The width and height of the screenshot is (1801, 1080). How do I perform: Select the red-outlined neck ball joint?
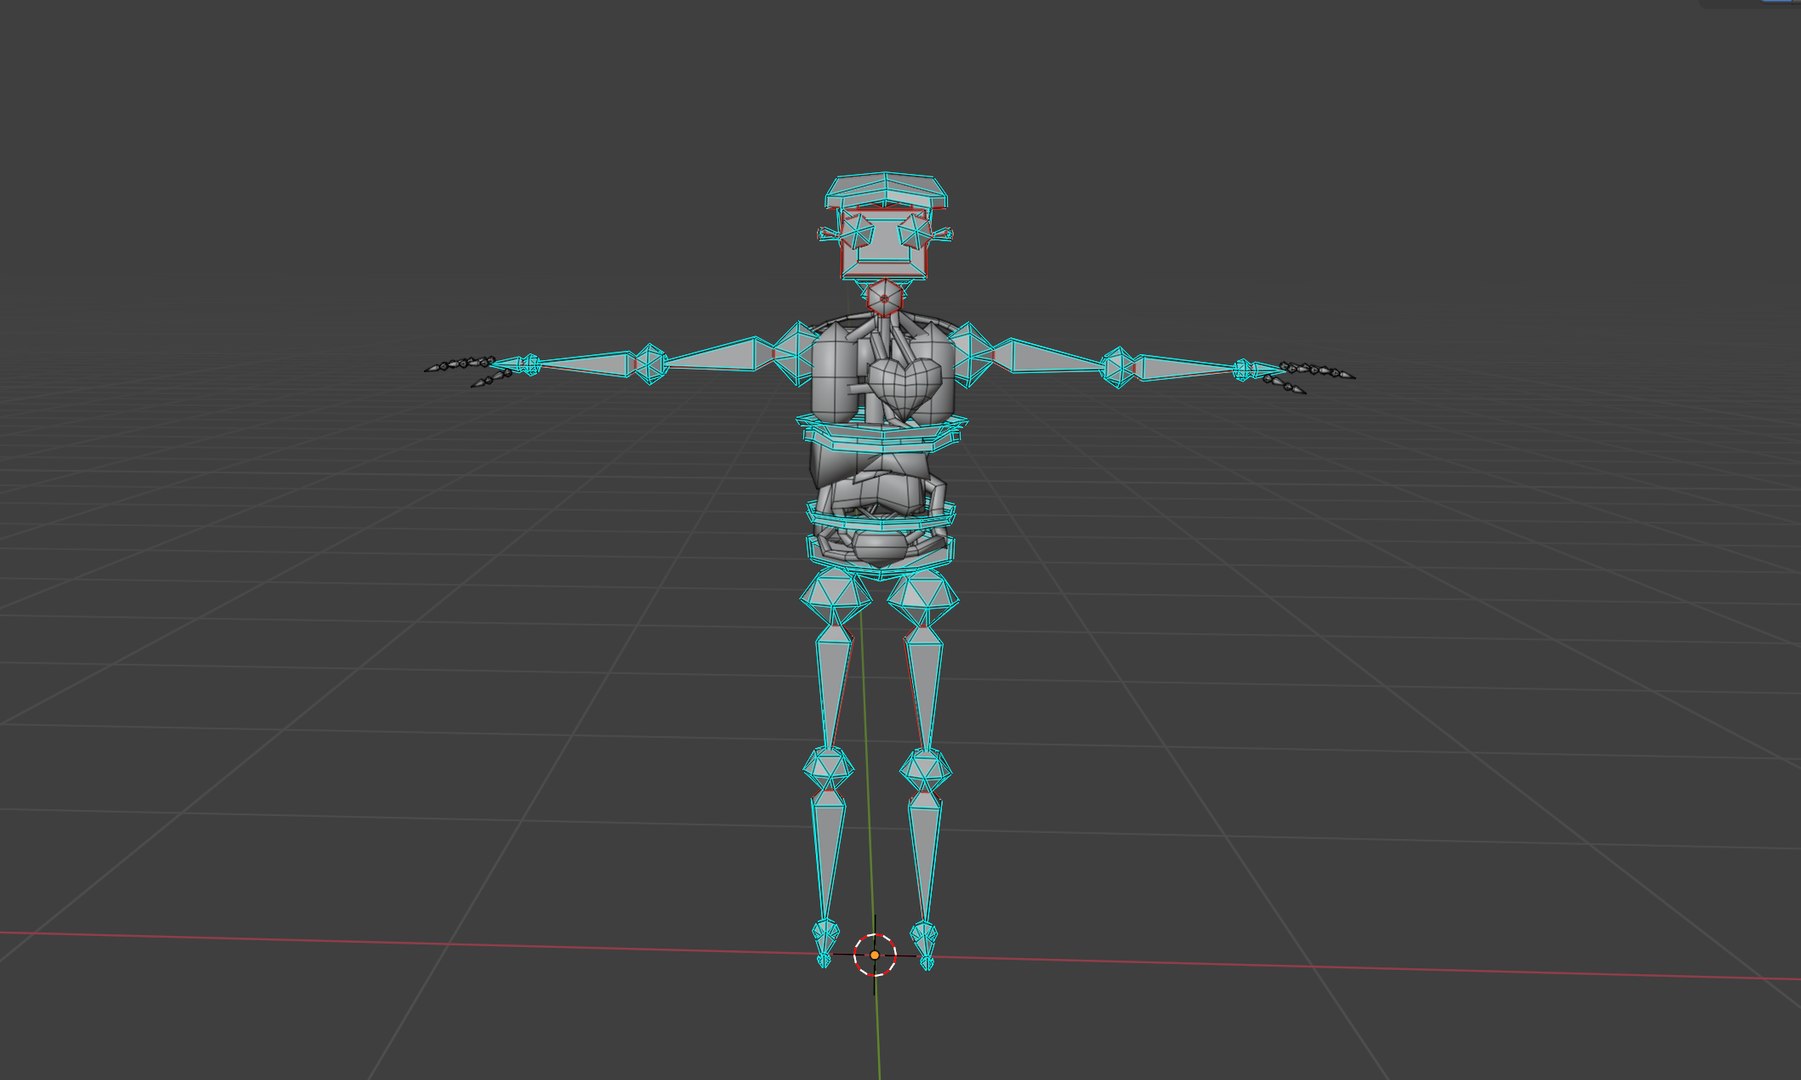point(884,298)
